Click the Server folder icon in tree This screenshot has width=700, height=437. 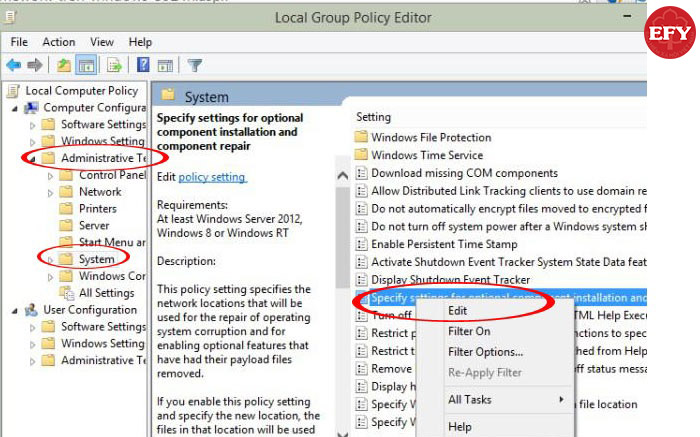(66, 225)
